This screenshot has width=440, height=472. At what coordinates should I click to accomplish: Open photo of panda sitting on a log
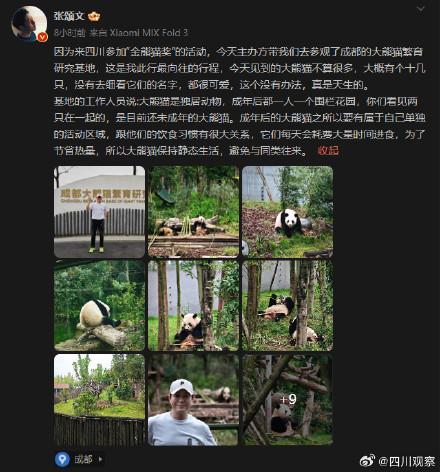(99, 306)
